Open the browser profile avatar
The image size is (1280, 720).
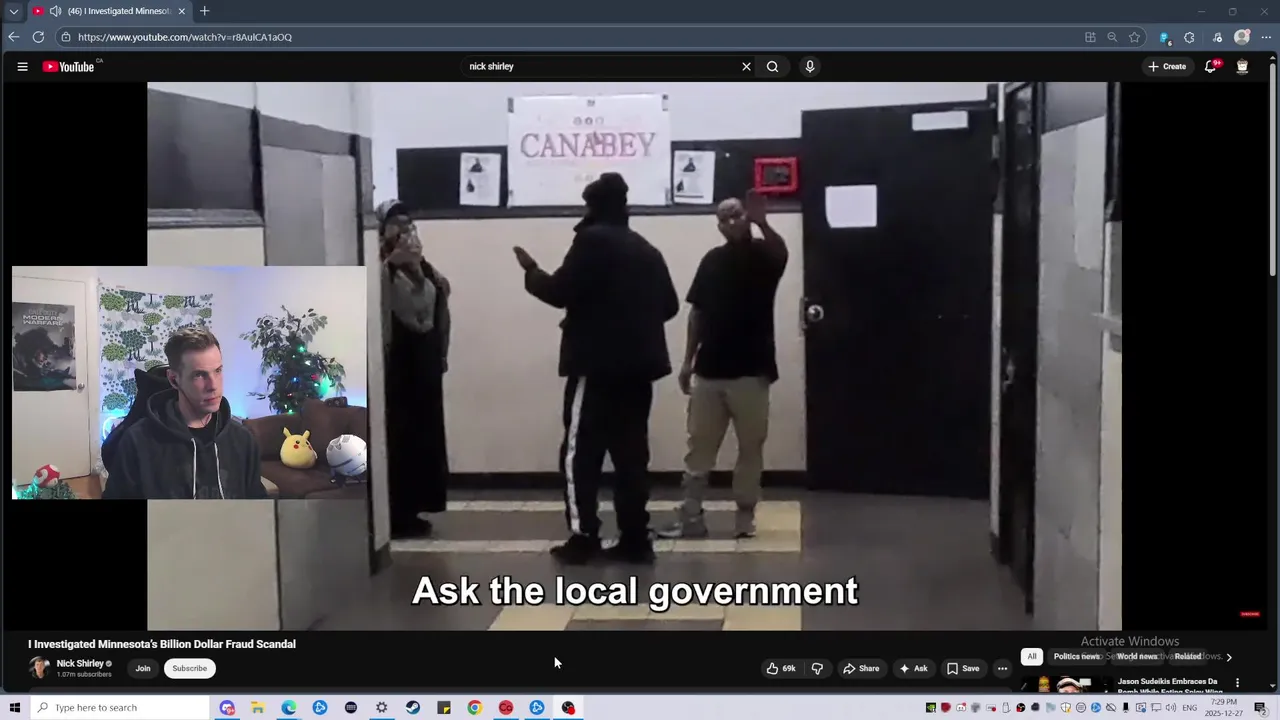click(x=1242, y=37)
